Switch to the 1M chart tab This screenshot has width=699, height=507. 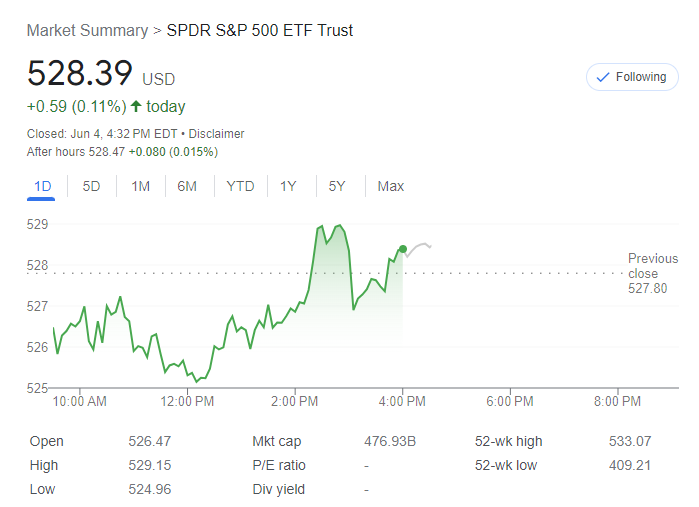140,186
